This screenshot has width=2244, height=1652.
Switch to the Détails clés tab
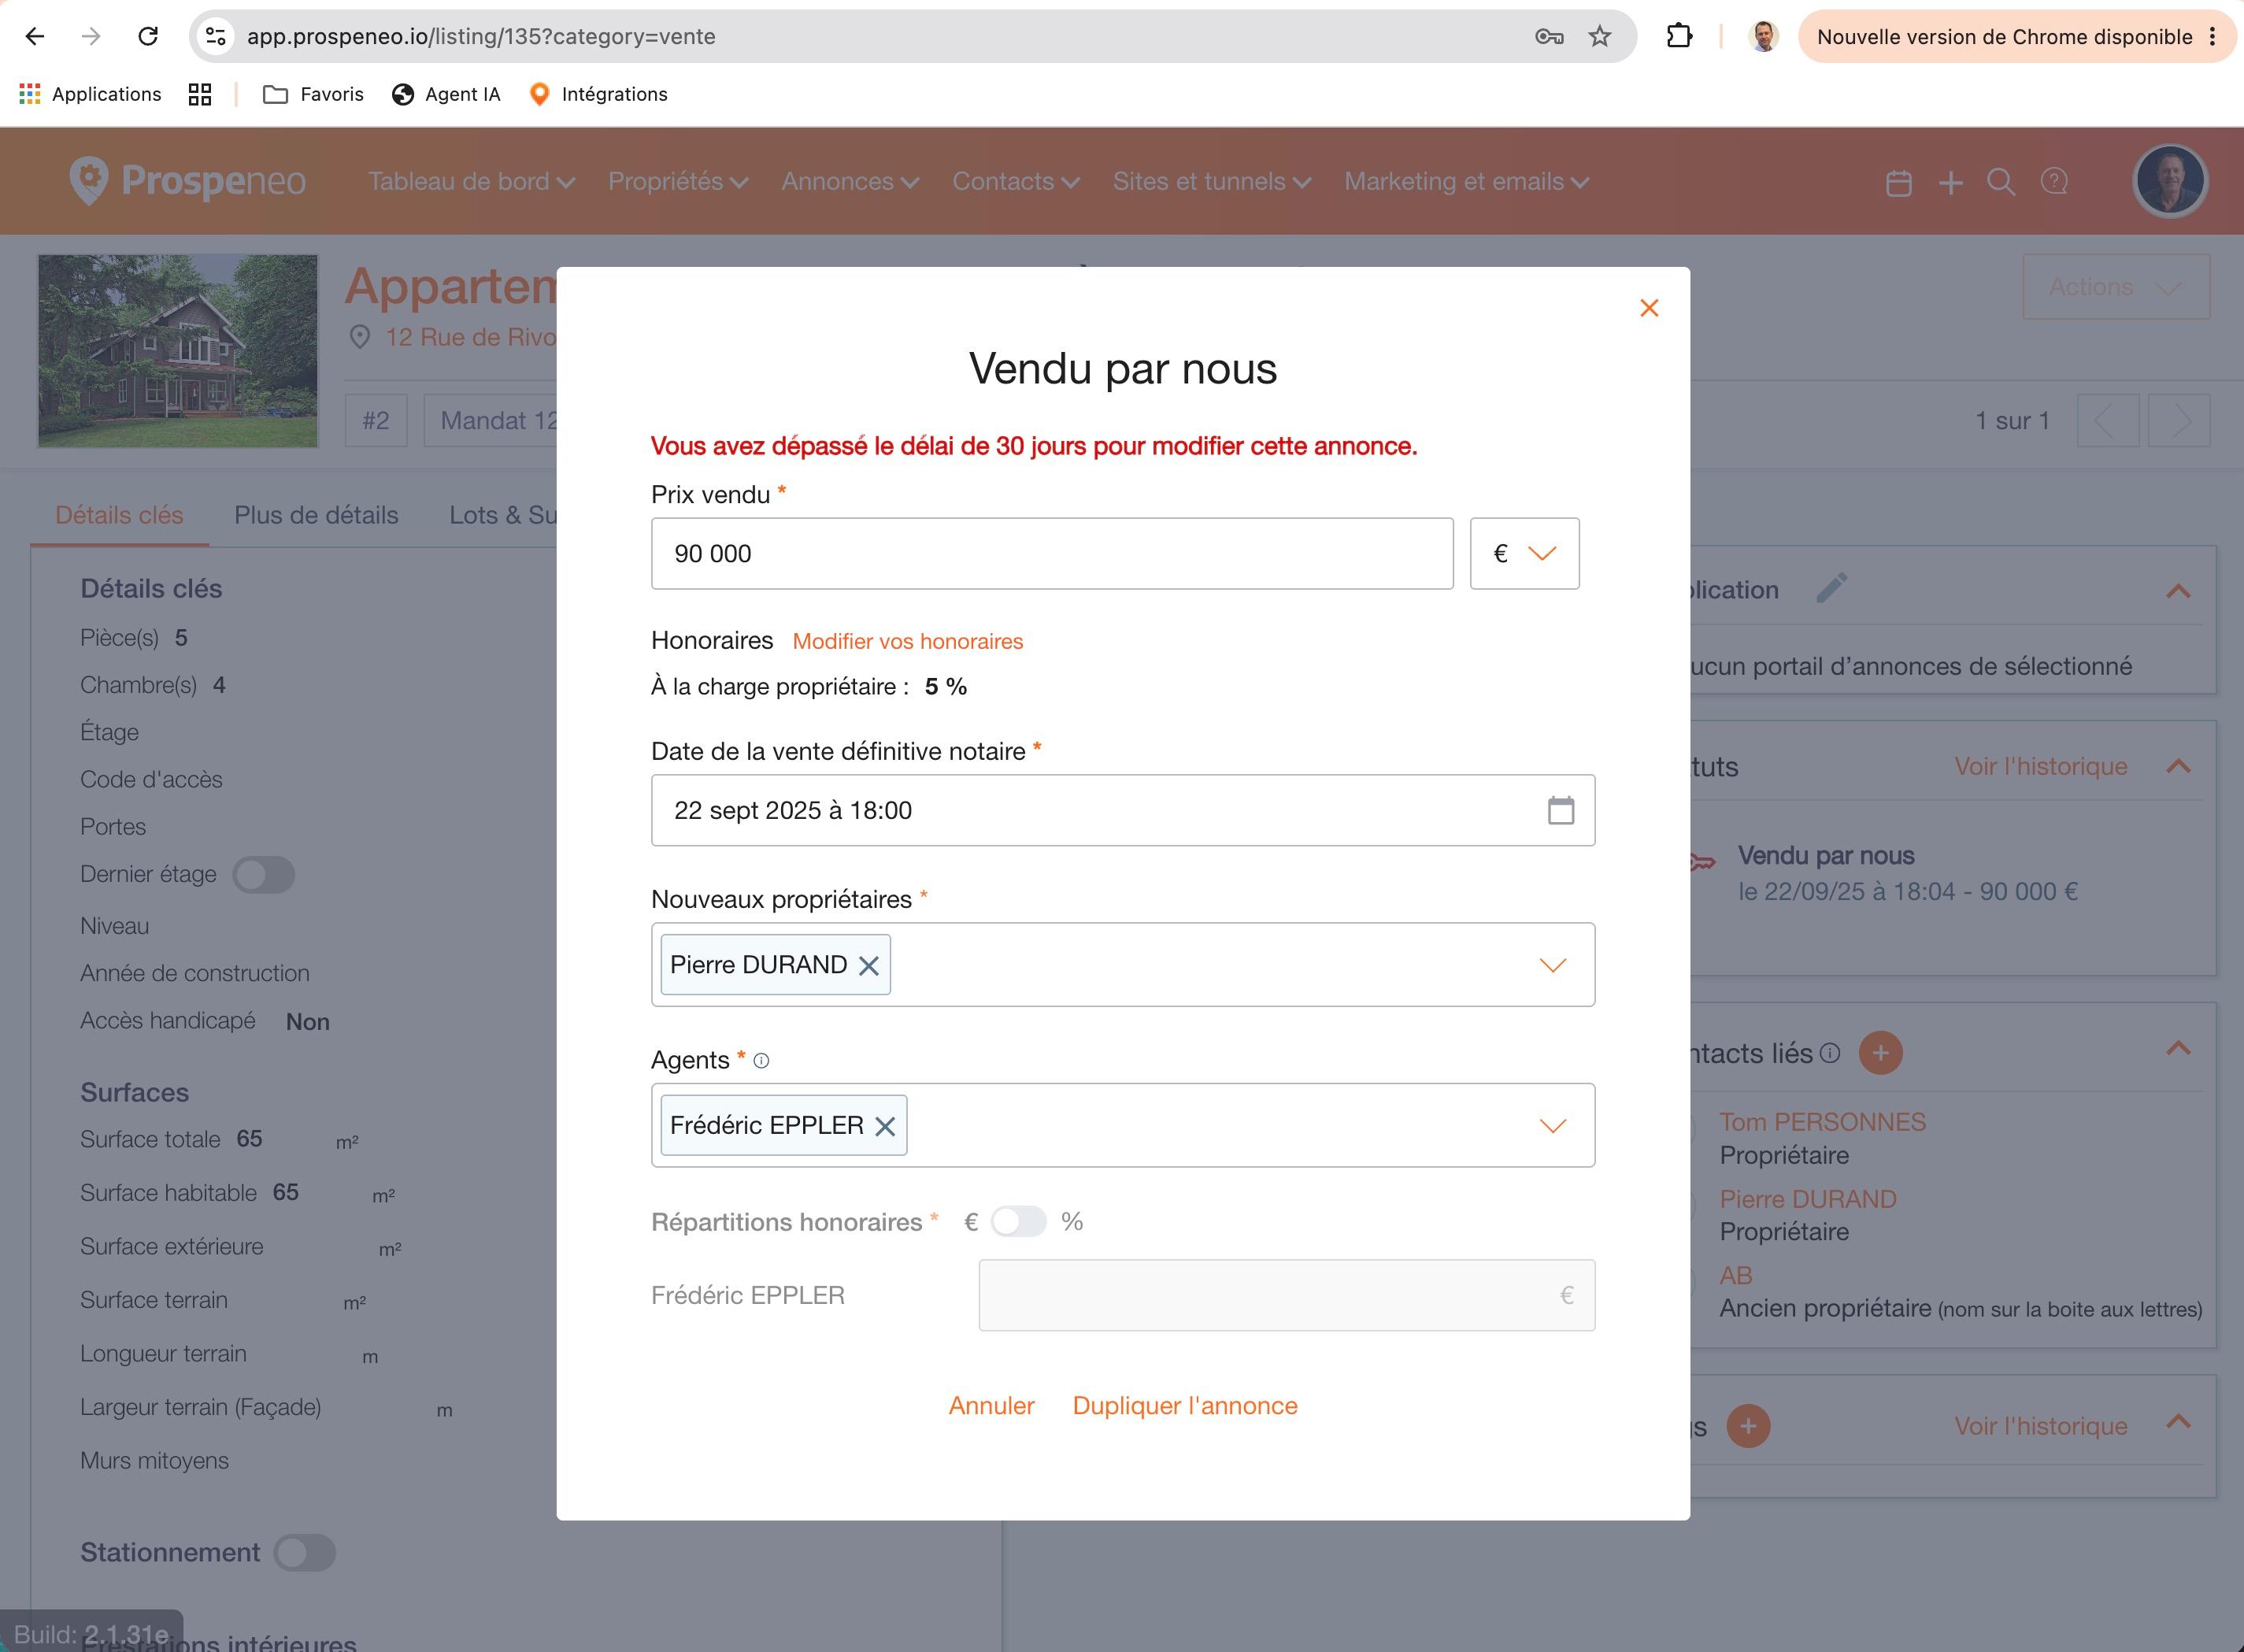[119, 515]
